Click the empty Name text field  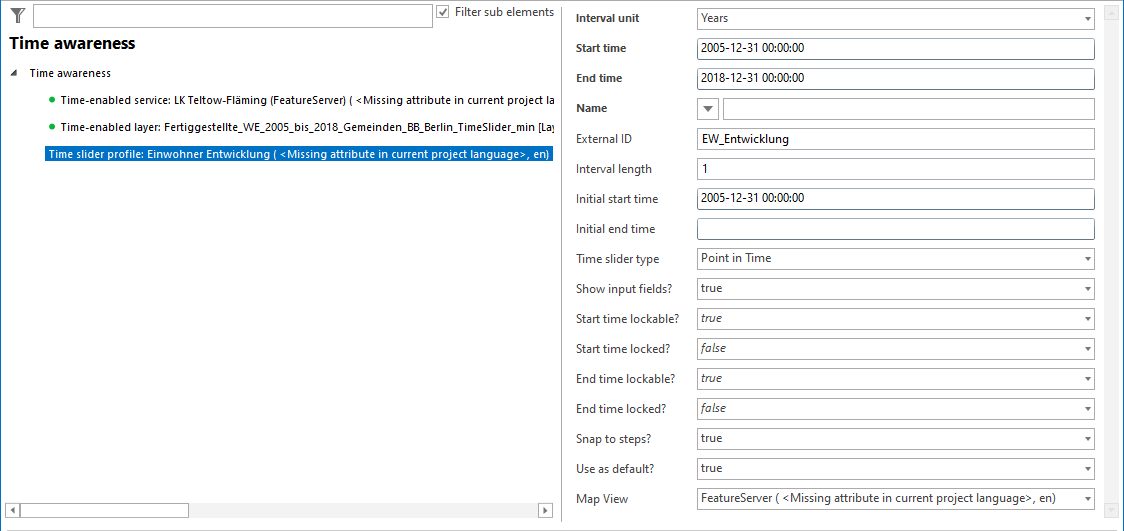(908, 109)
